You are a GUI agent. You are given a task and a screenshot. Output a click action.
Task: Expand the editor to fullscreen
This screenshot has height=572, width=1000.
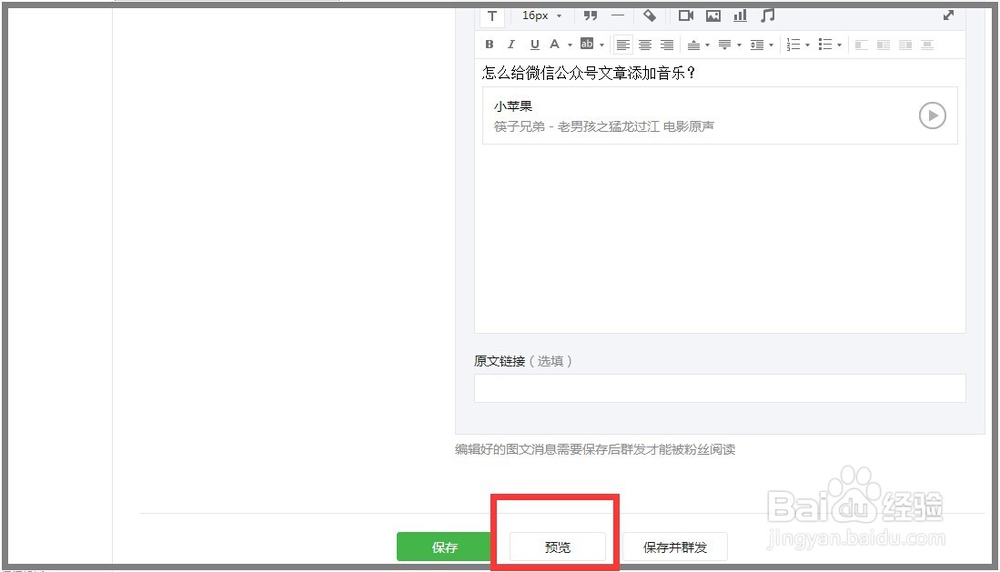coord(948,15)
